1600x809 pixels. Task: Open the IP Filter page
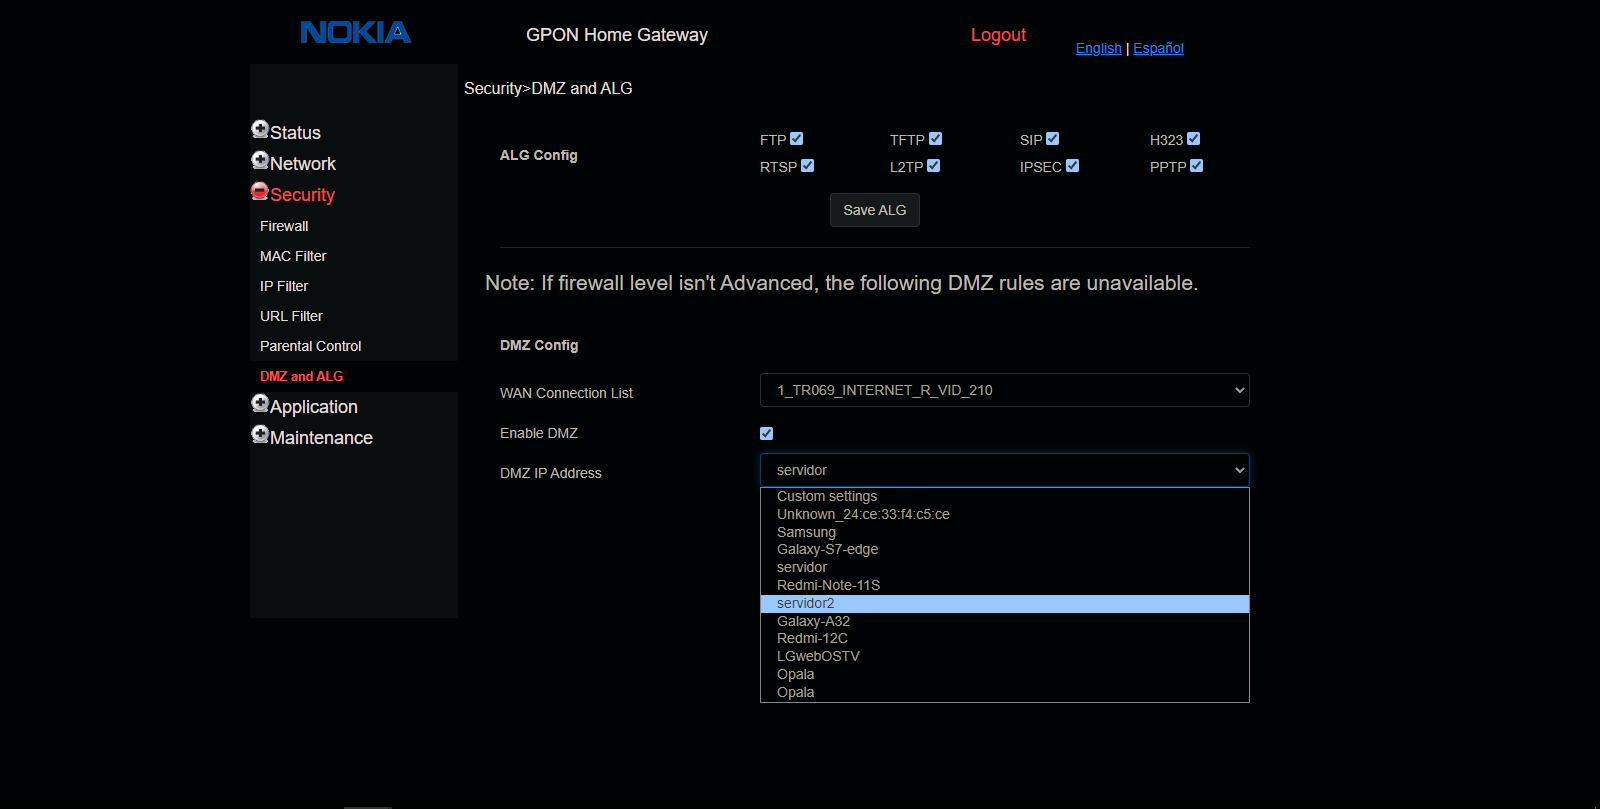click(284, 286)
